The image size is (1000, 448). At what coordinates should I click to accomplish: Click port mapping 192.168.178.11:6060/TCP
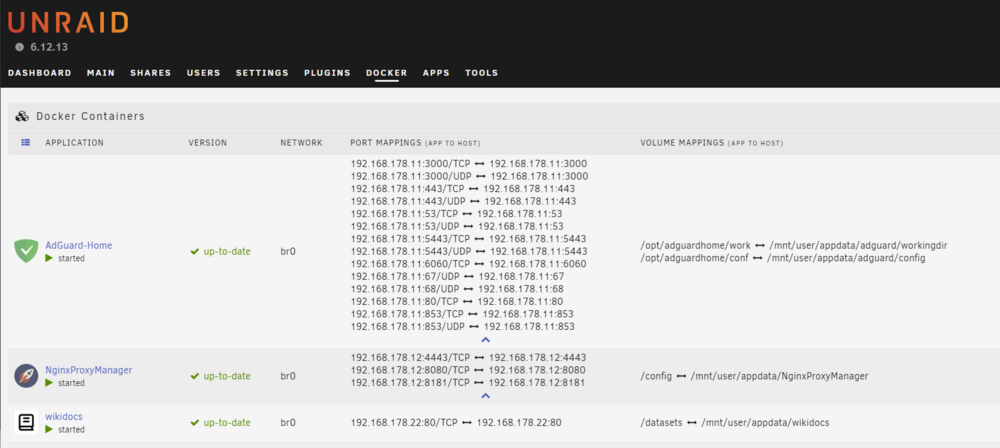(x=468, y=264)
